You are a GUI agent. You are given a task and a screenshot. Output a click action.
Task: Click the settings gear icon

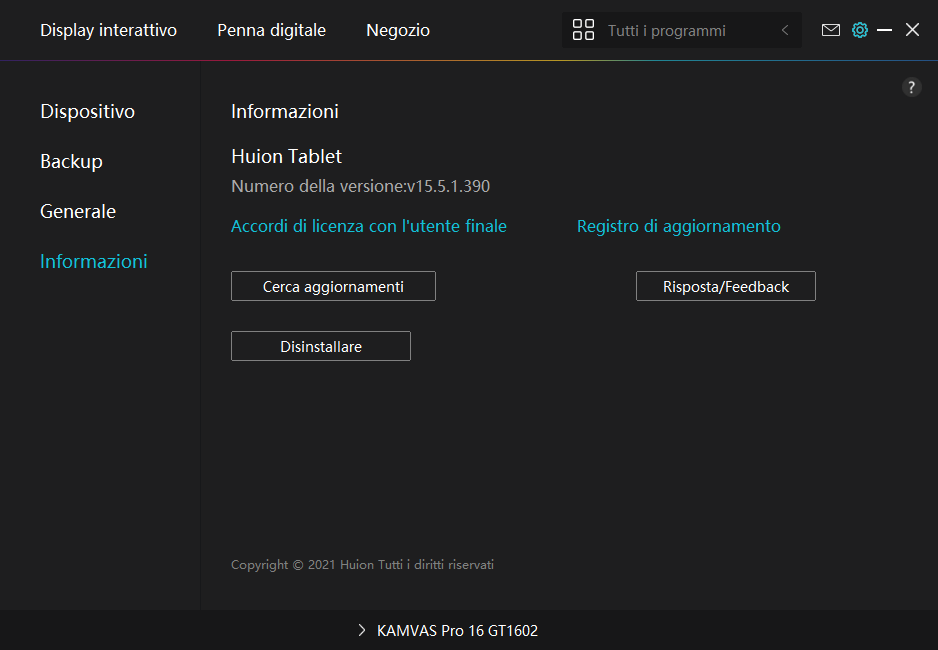pyautogui.click(x=859, y=30)
